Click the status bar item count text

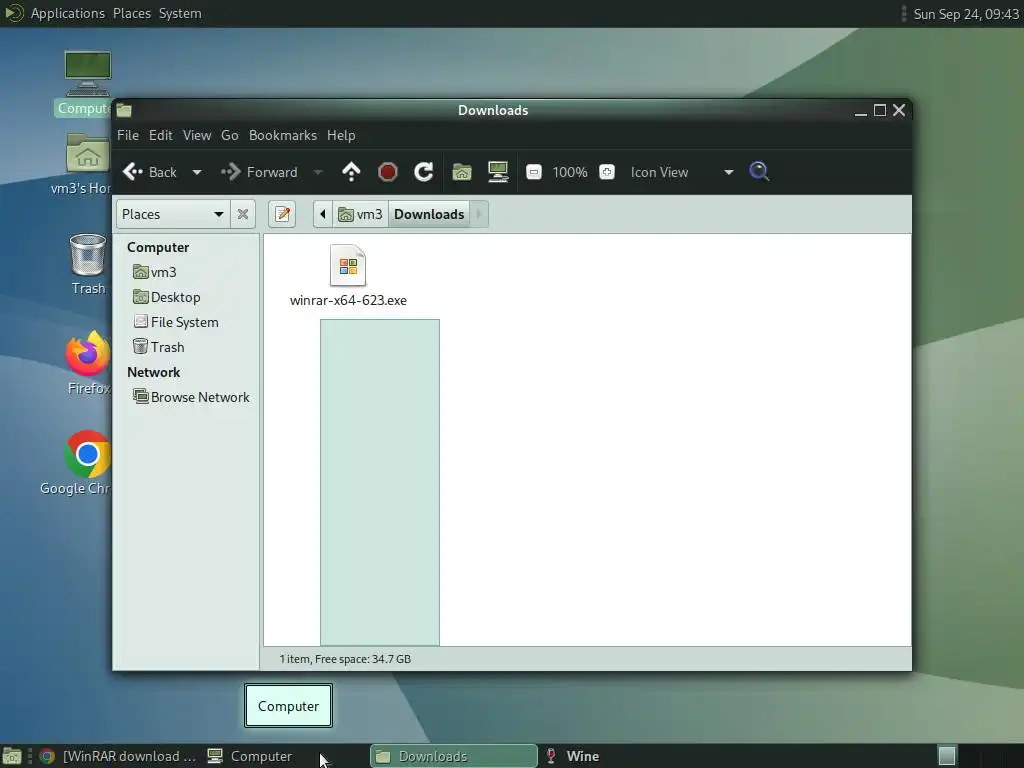coord(345,659)
